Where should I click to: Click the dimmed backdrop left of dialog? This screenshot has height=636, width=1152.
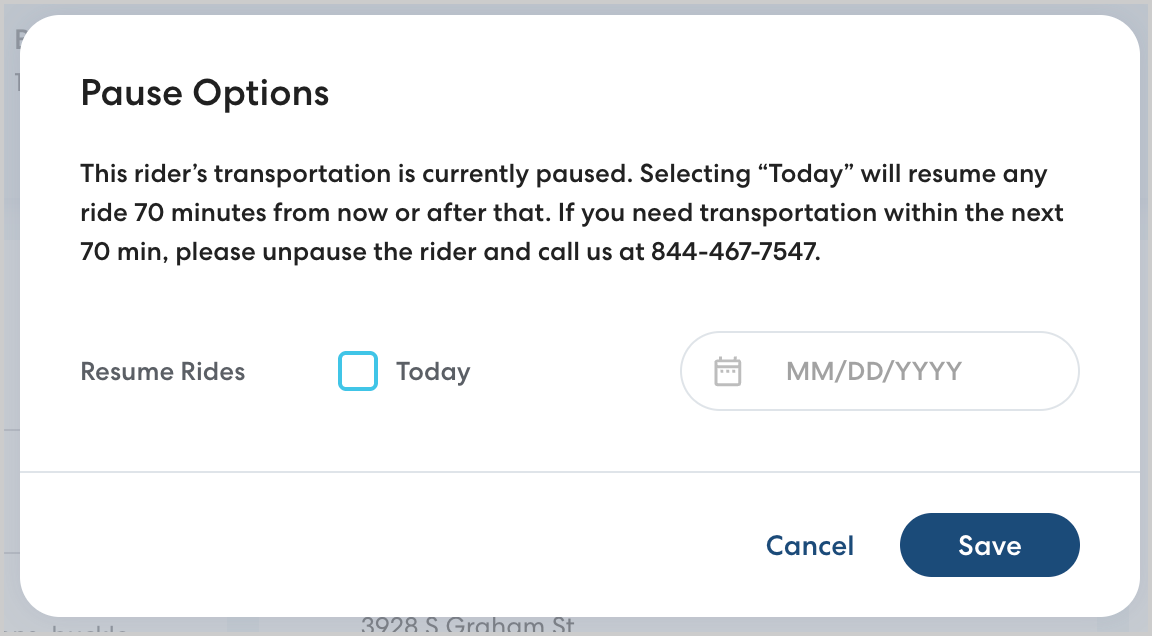[9, 300]
